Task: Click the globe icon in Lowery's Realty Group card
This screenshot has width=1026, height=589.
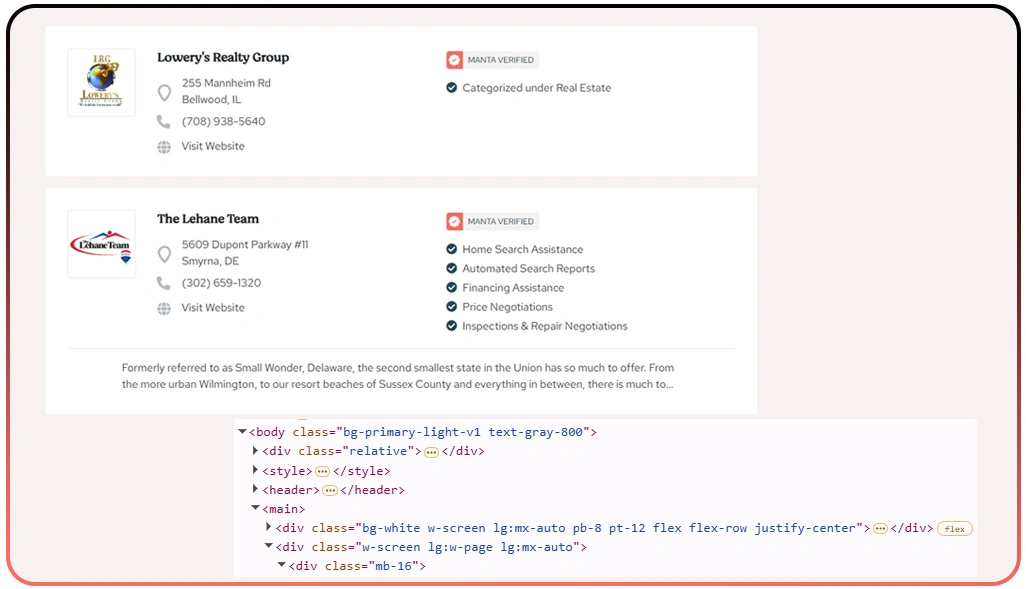Action: [x=164, y=147]
